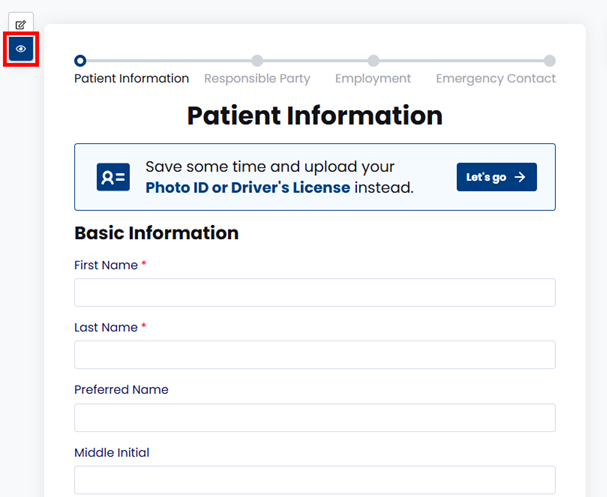Open the Responsible Party step label

pos(257,79)
